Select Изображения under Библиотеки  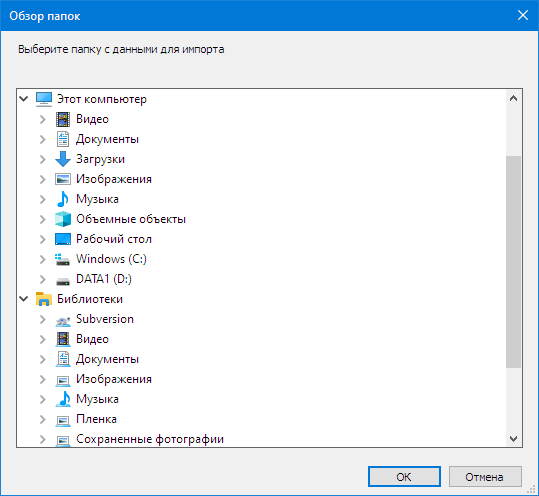[114, 379]
